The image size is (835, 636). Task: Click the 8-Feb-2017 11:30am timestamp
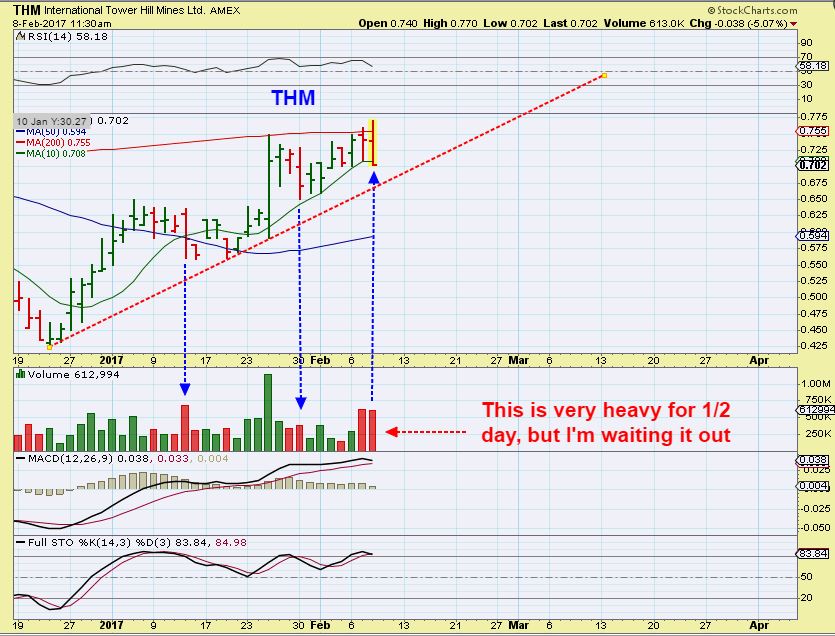tap(62, 23)
